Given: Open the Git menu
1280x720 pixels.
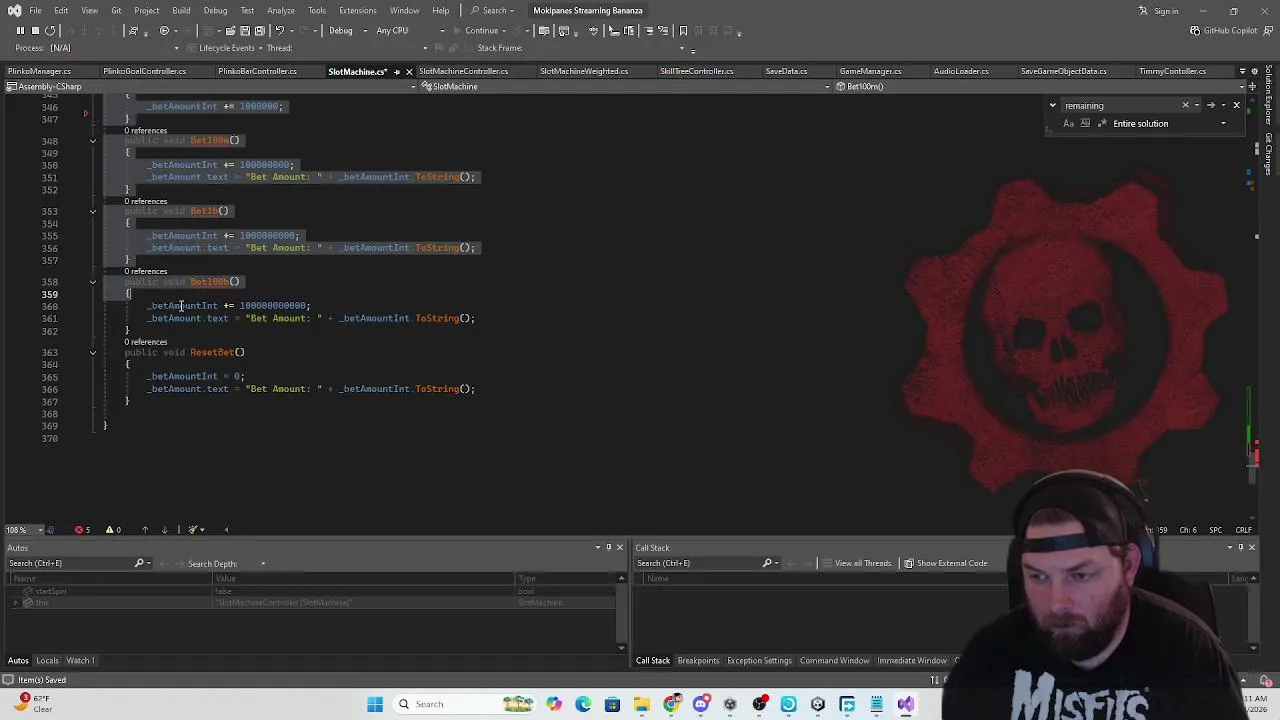Looking at the screenshot, I should tap(116, 10).
